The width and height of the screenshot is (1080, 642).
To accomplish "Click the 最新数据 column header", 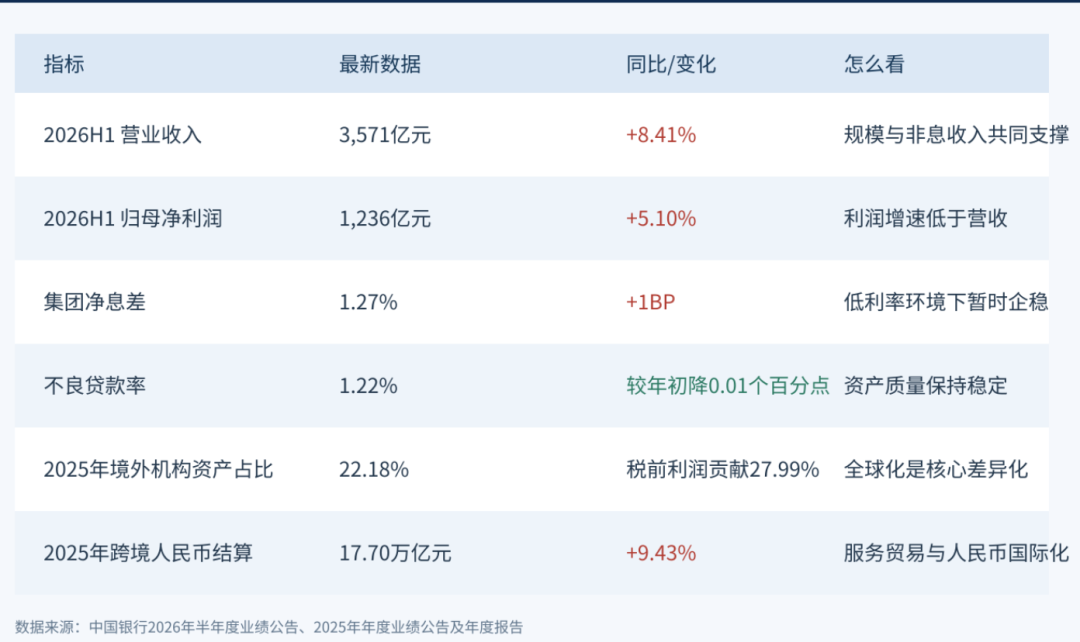I will (x=380, y=64).
